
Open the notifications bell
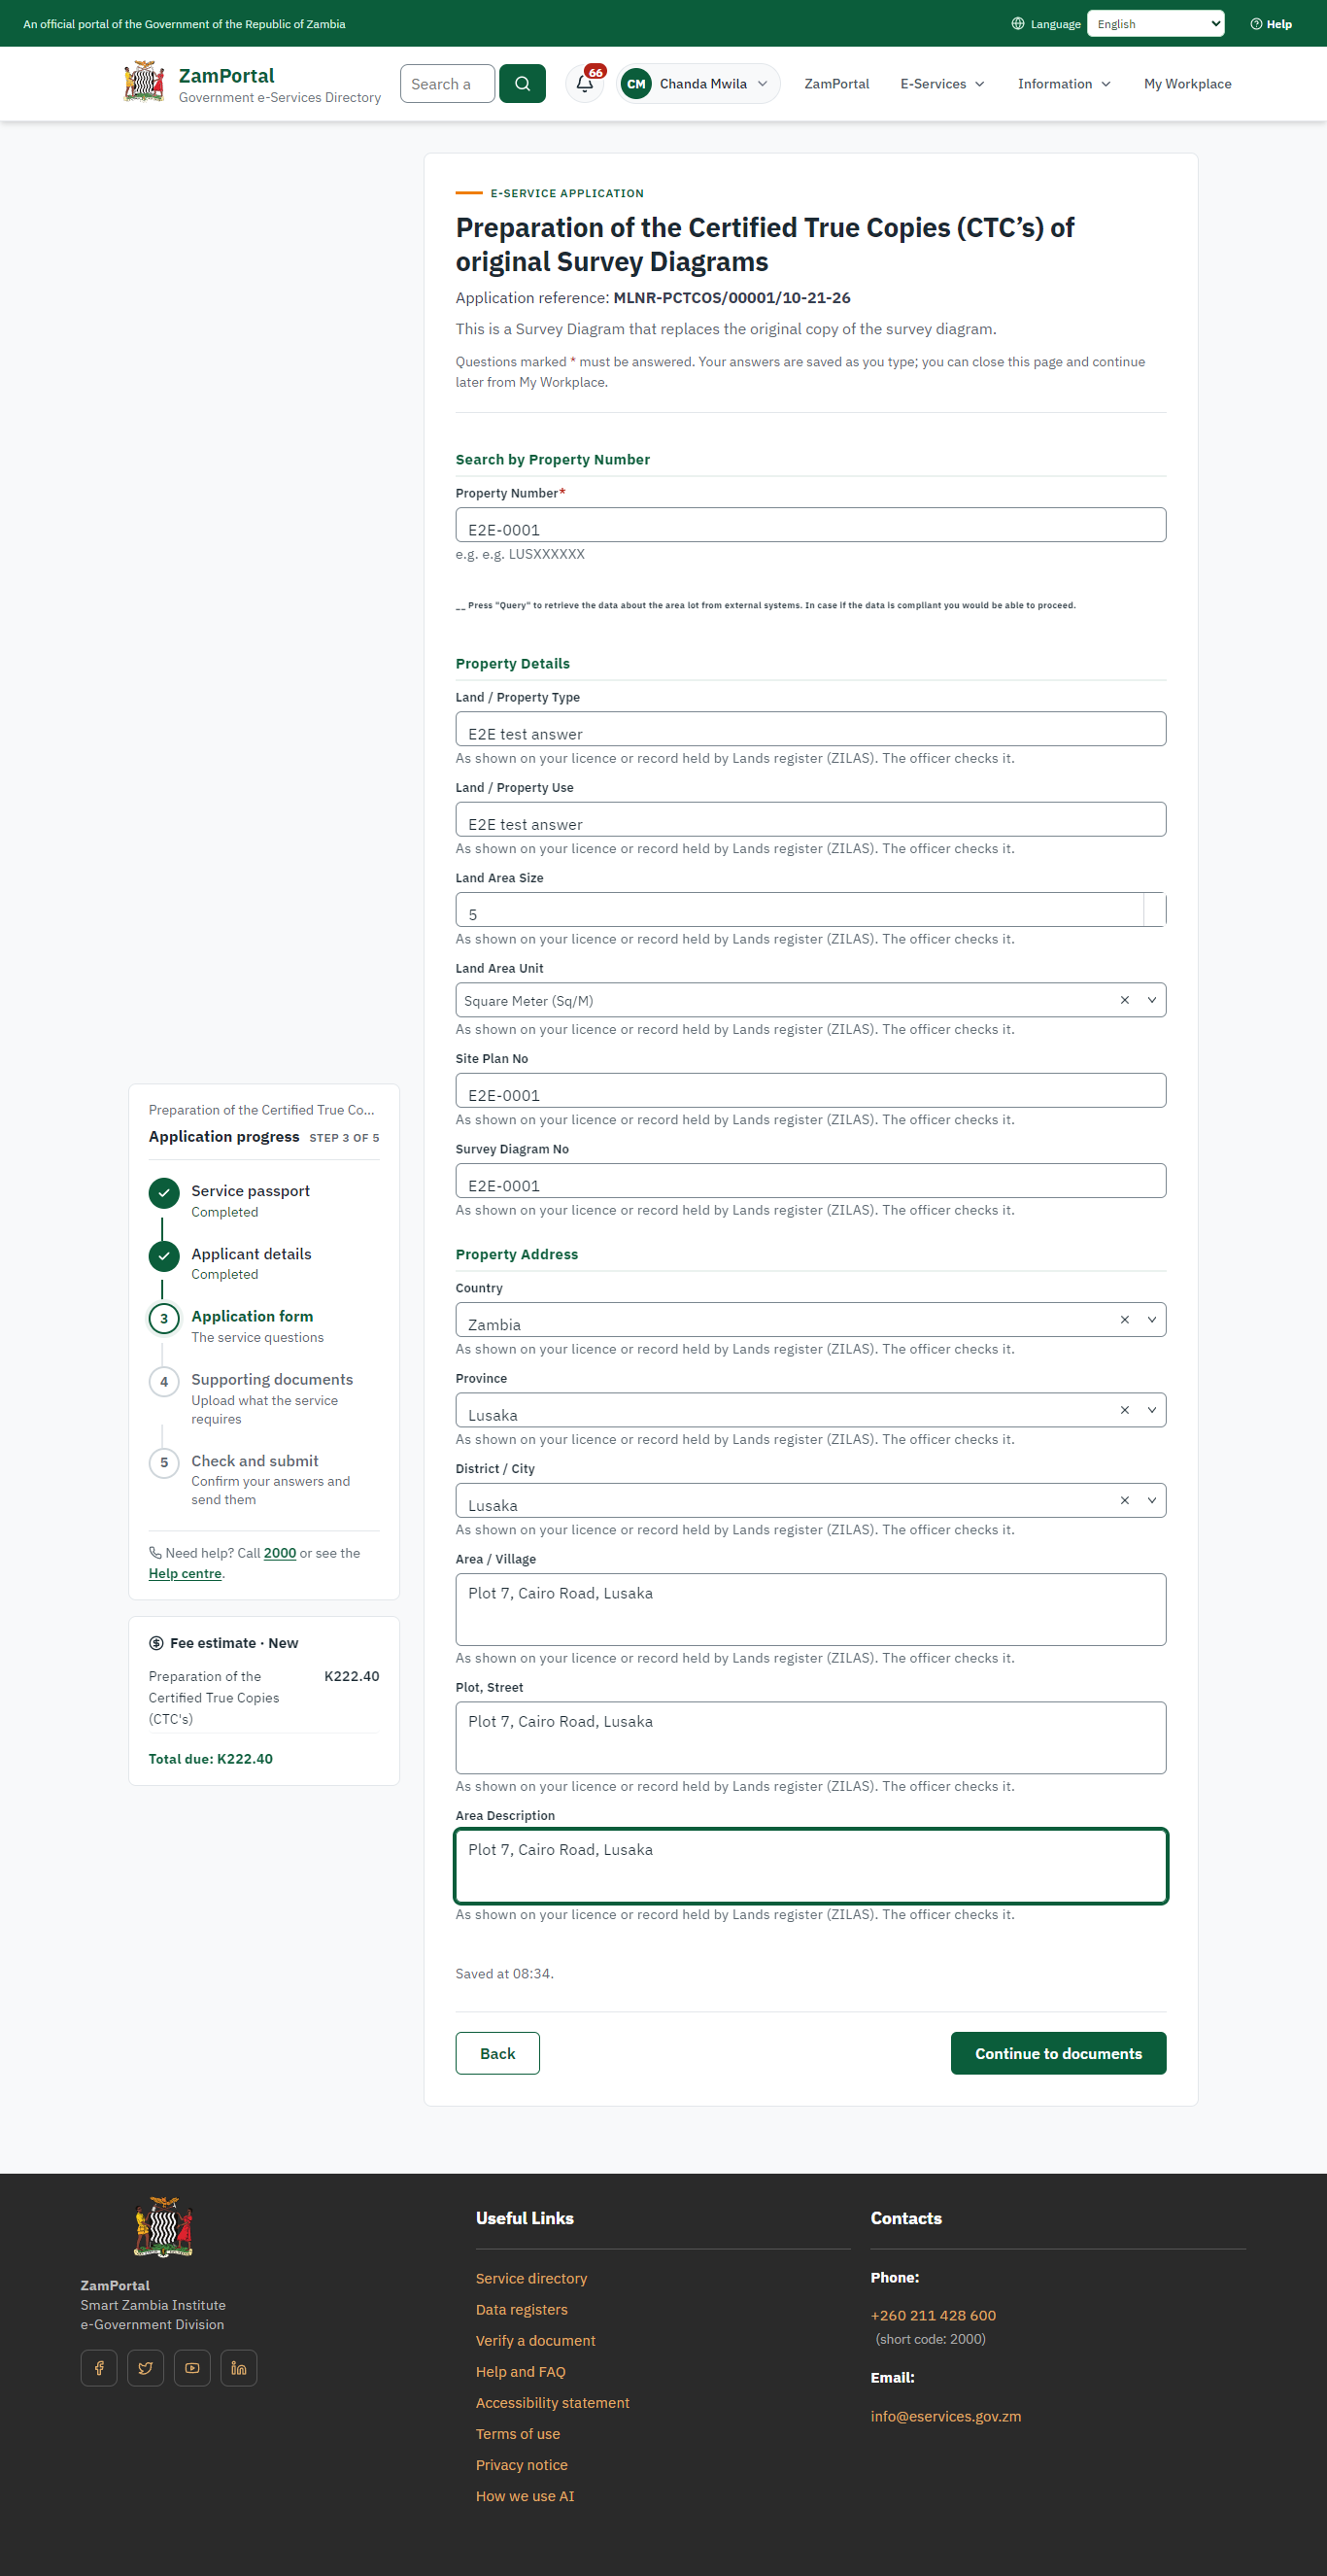(585, 84)
